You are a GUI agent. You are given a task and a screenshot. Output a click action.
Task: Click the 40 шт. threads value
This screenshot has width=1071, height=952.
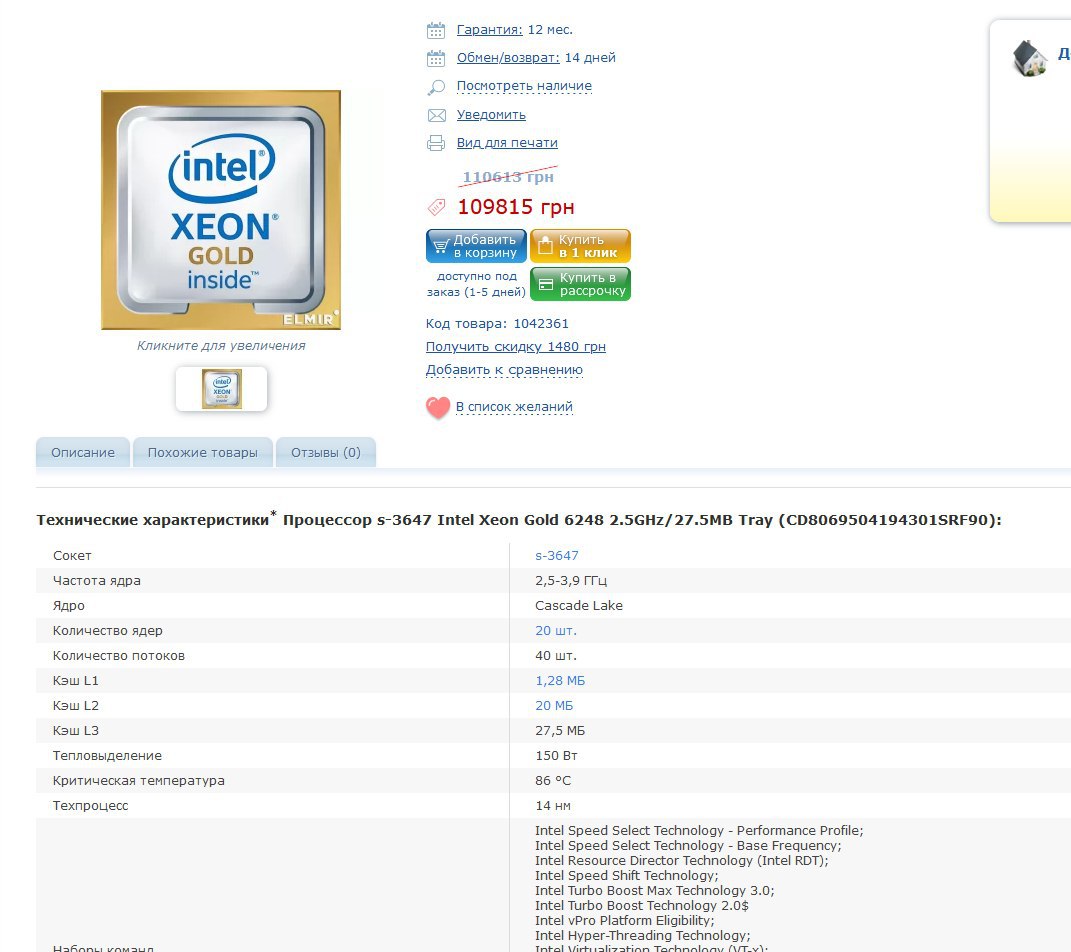tap(556, 656)
